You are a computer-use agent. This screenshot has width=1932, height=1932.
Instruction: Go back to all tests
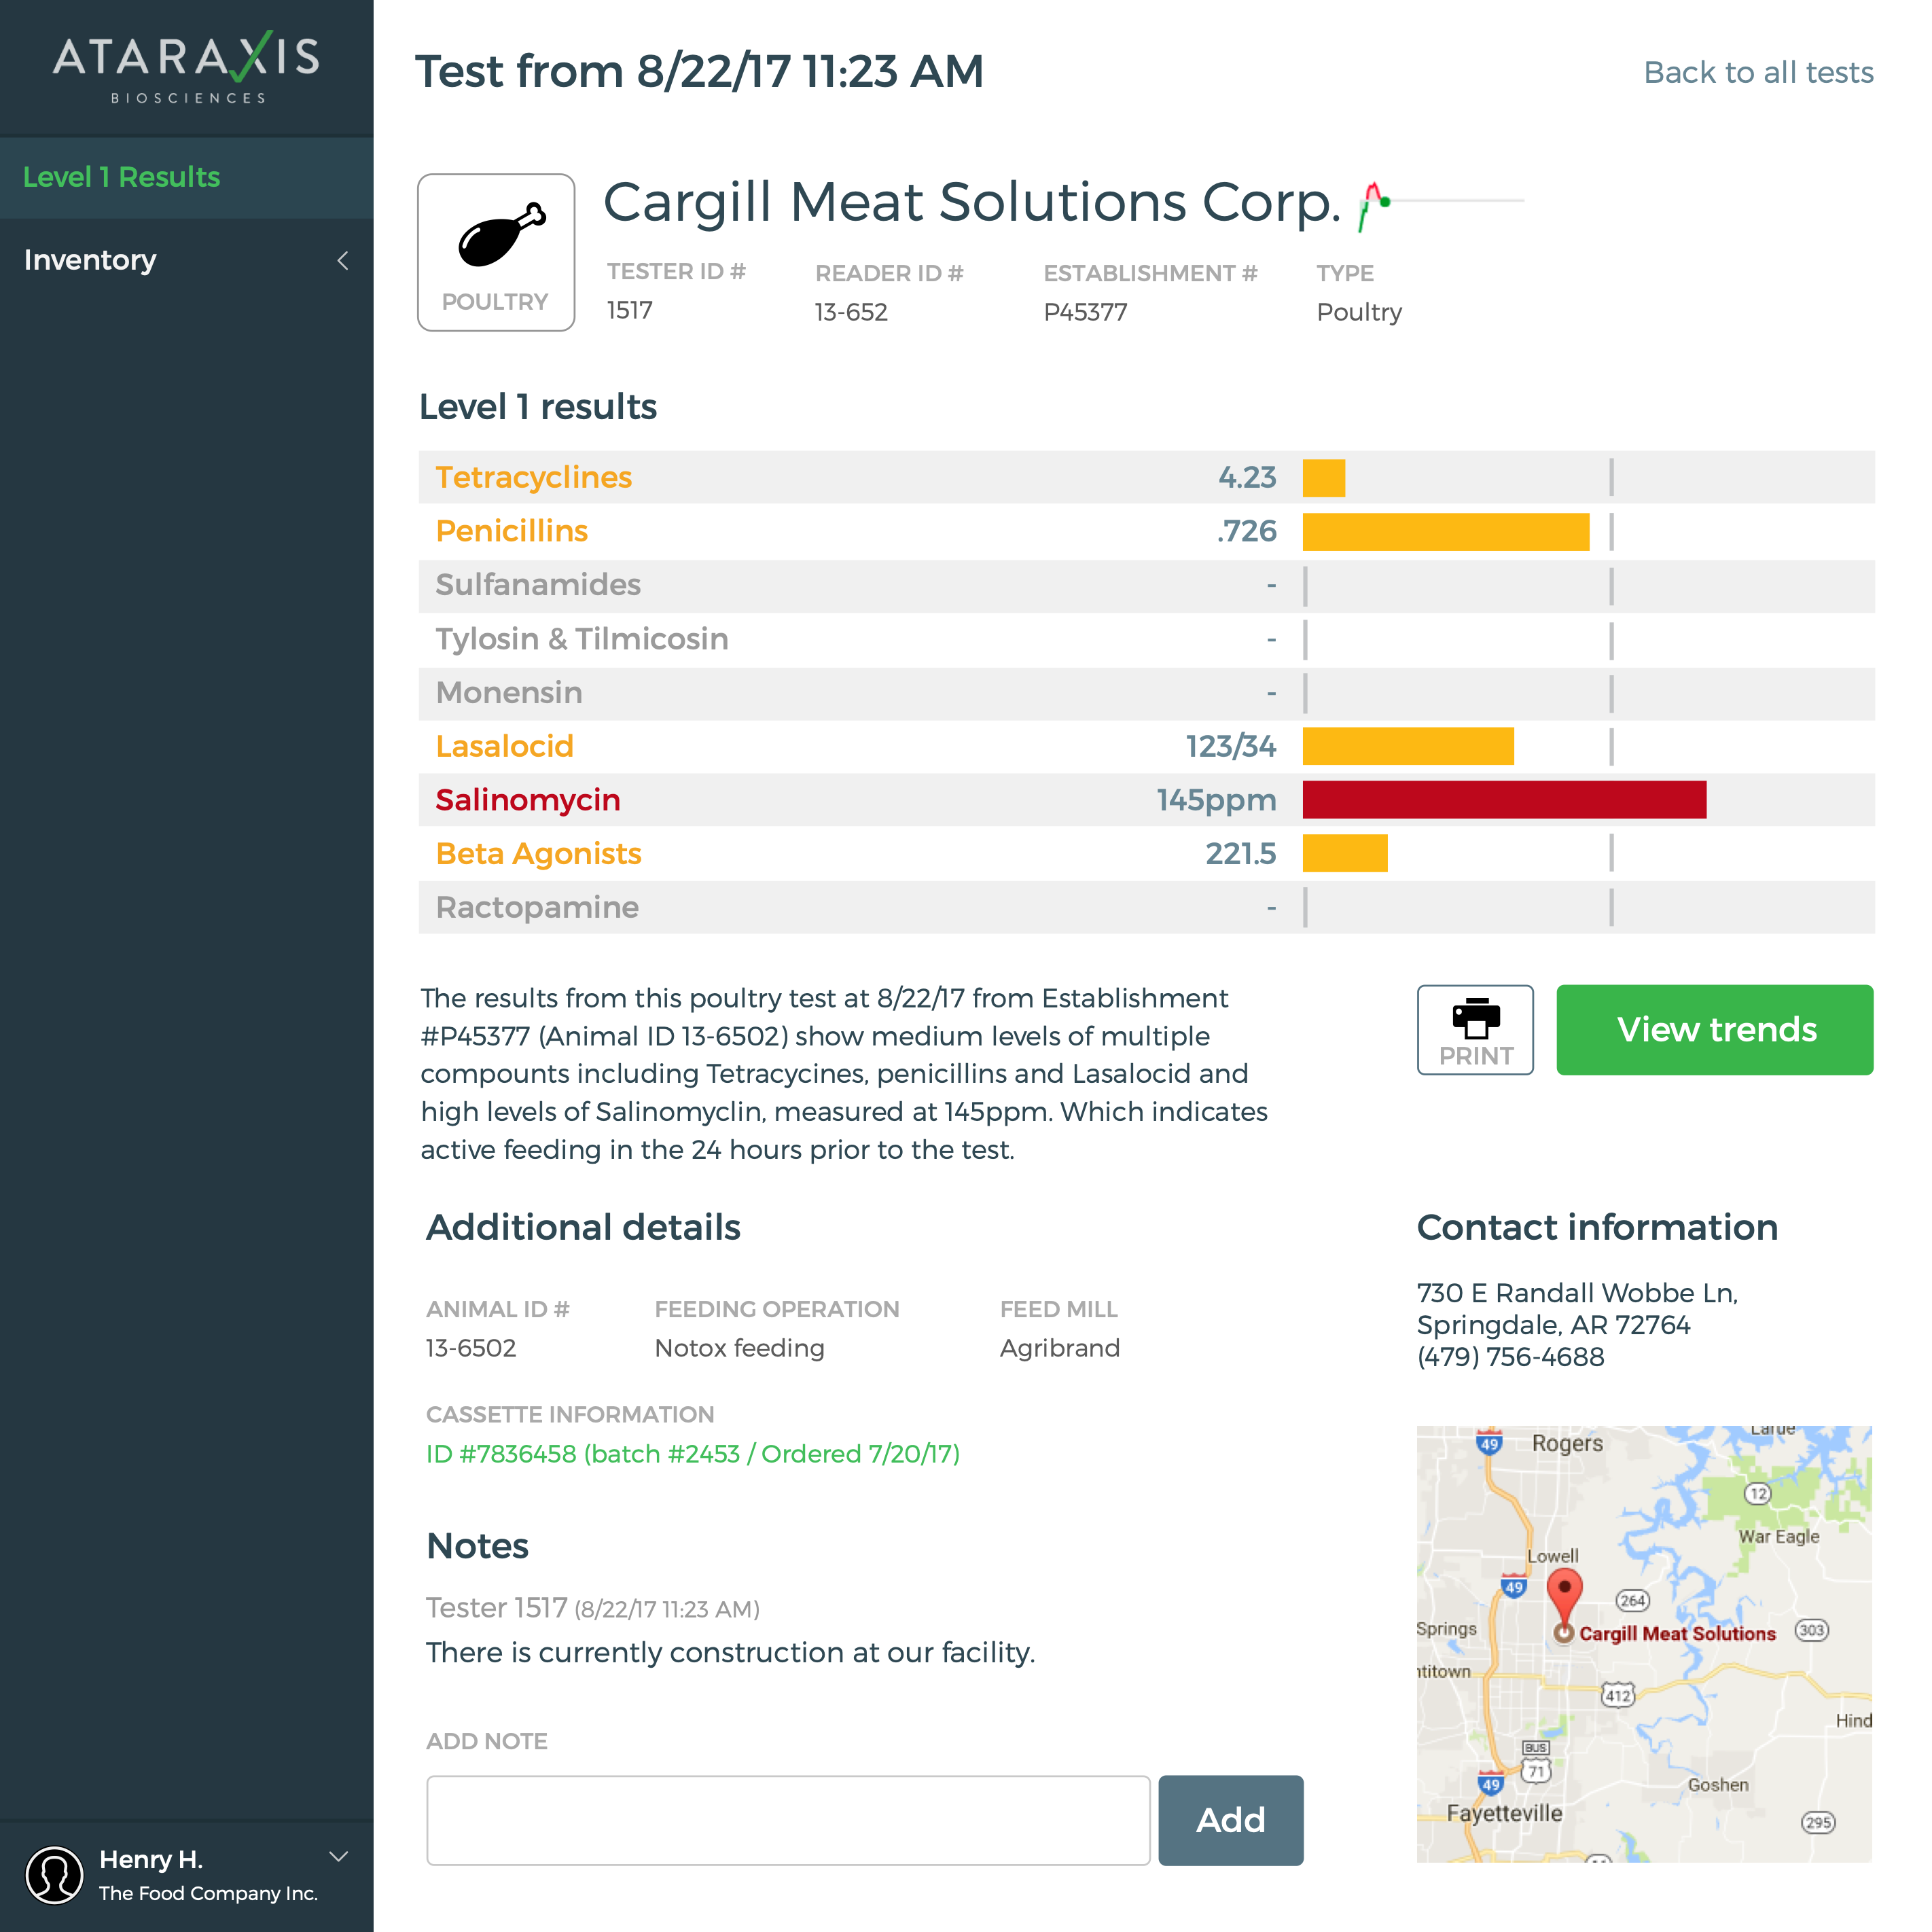tap(1758, 73)
